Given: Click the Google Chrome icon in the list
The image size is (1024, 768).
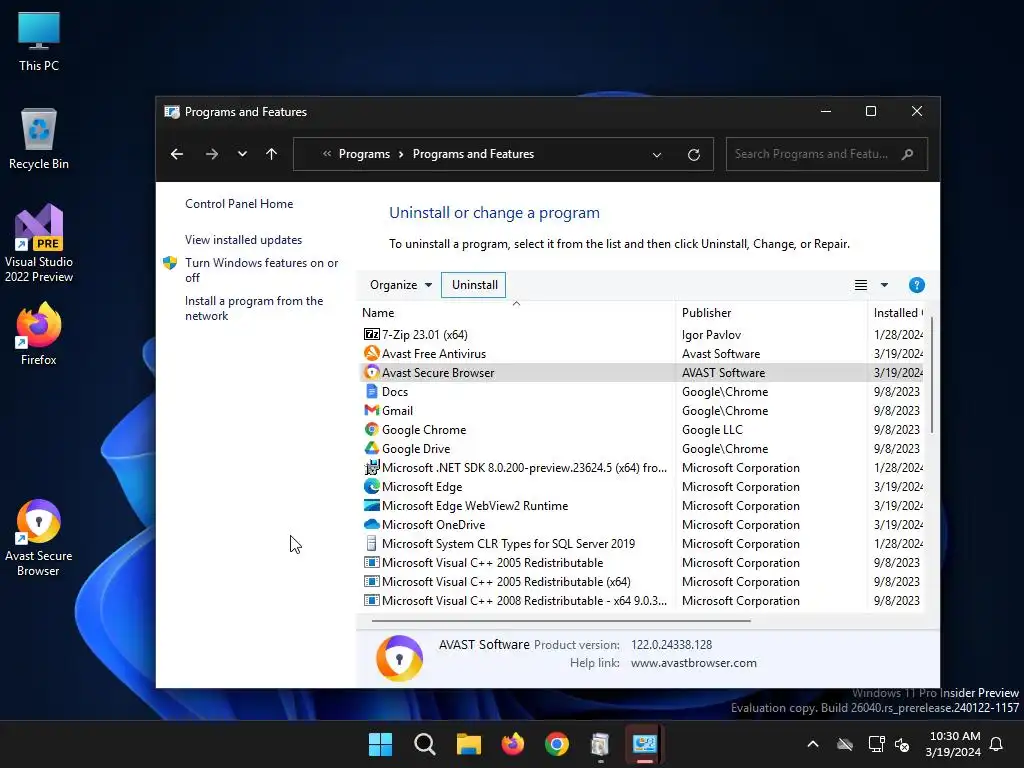Looking at the screenshot, I should pyautogui.click(x=372, y=429).
